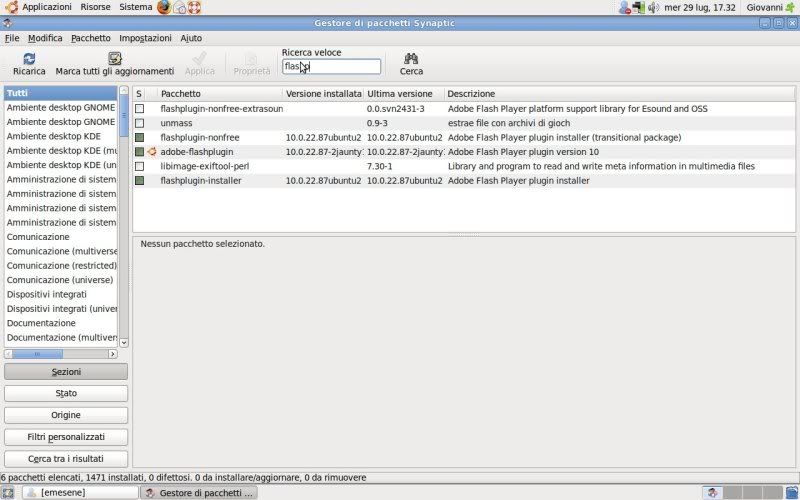Click in the Ricerca veloce search field
This screenshot has width=800, height=500.
click(331, 67)
